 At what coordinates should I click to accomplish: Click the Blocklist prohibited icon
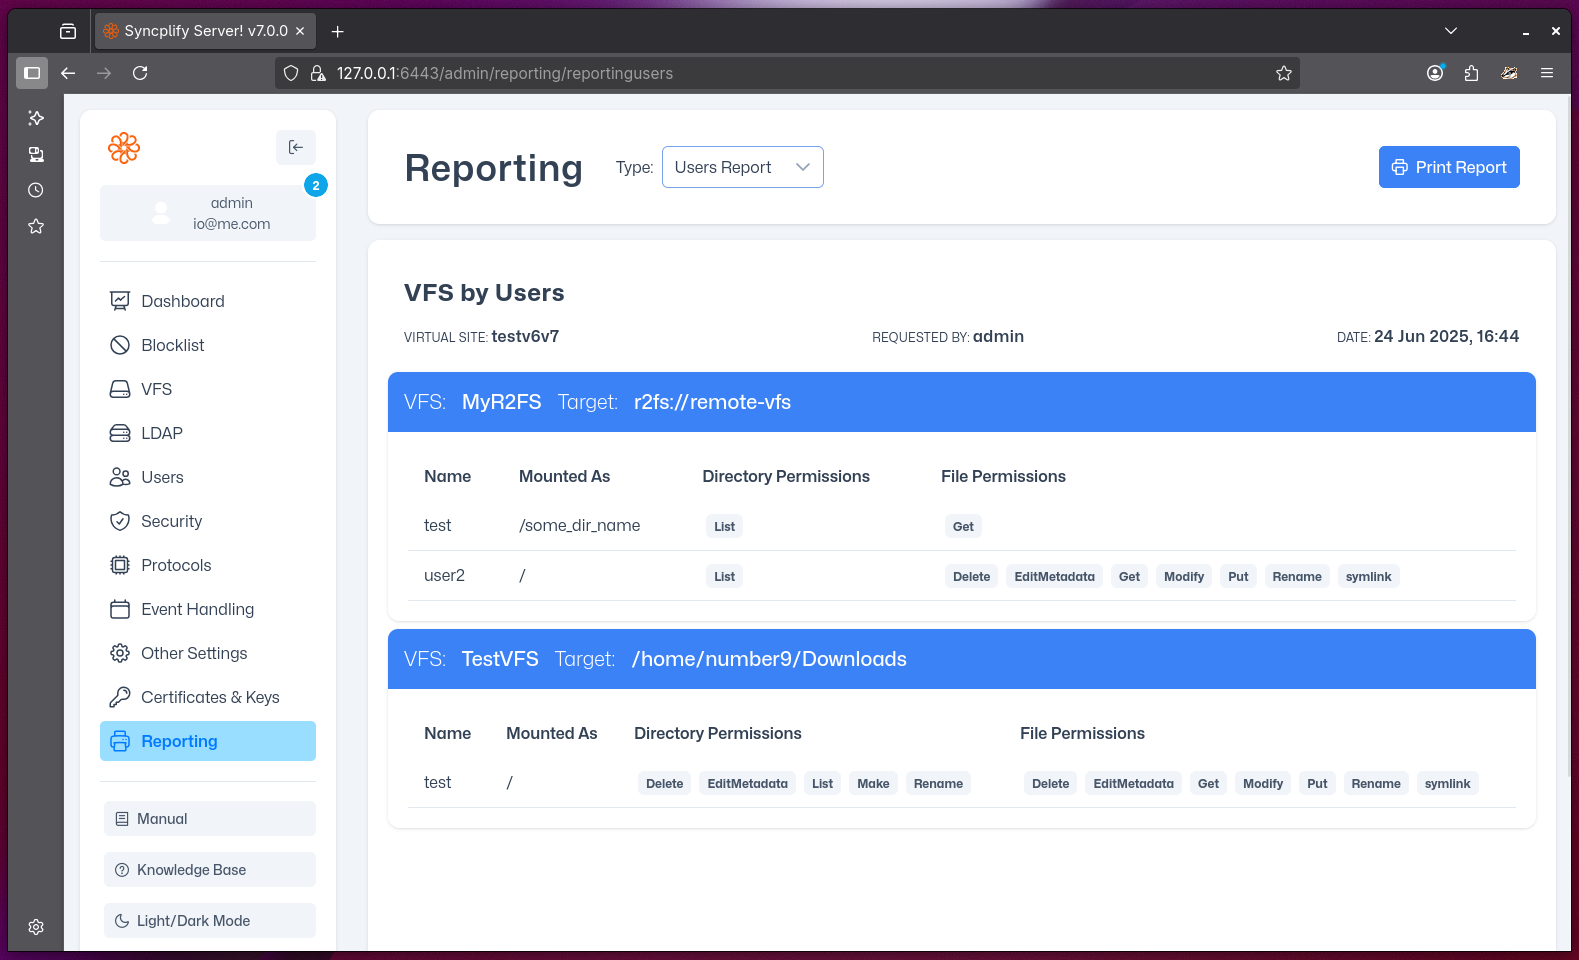click(x=120, y=345)
